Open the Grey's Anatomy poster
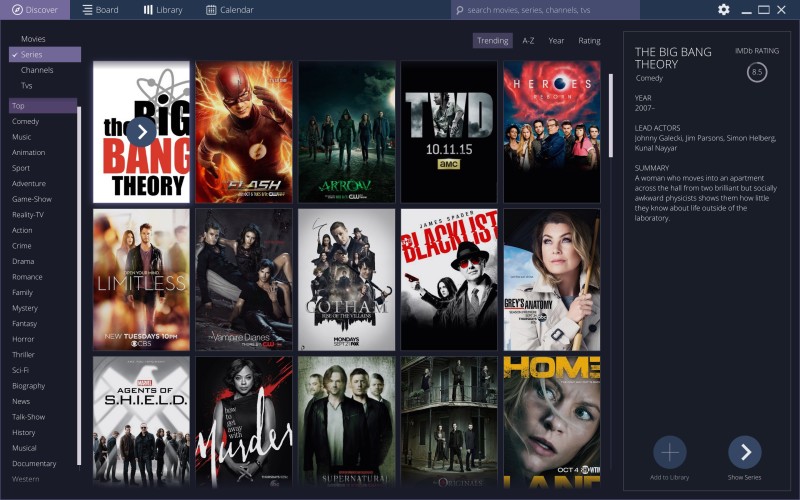The height and width of the screenshot is (500, 800). click(552, 280)
